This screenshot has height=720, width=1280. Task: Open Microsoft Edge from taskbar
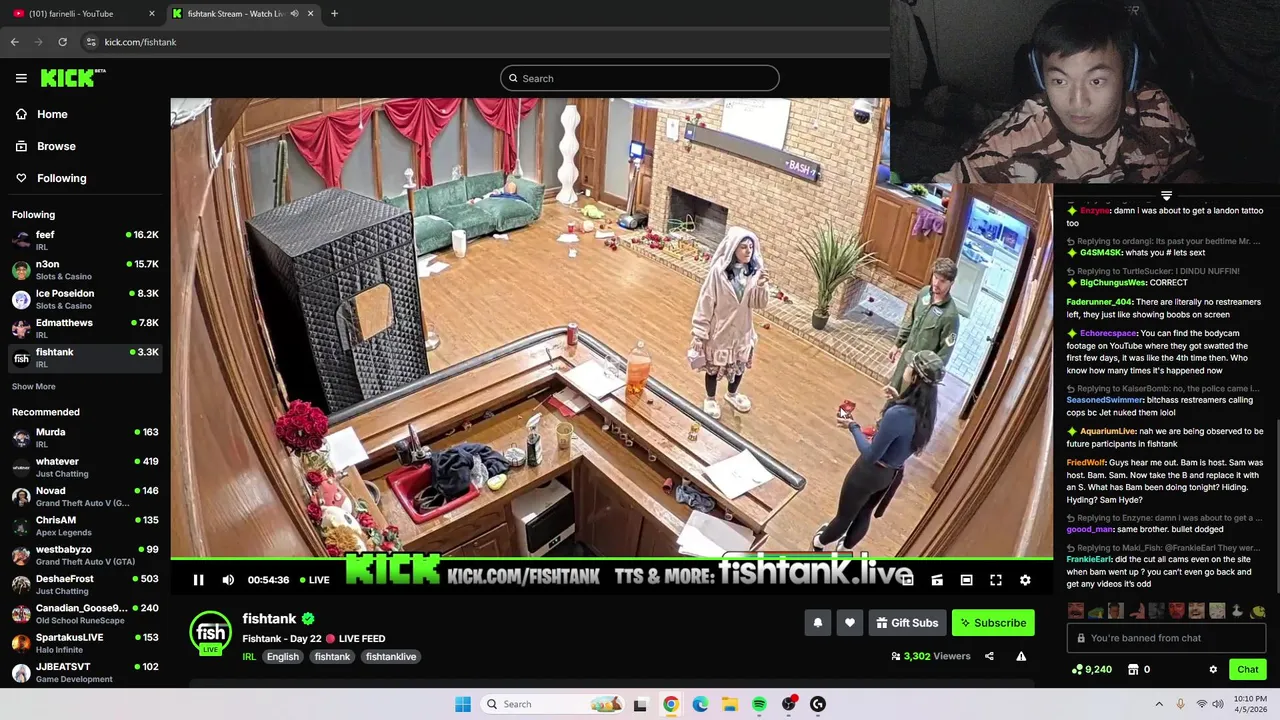tap(700, 704)
